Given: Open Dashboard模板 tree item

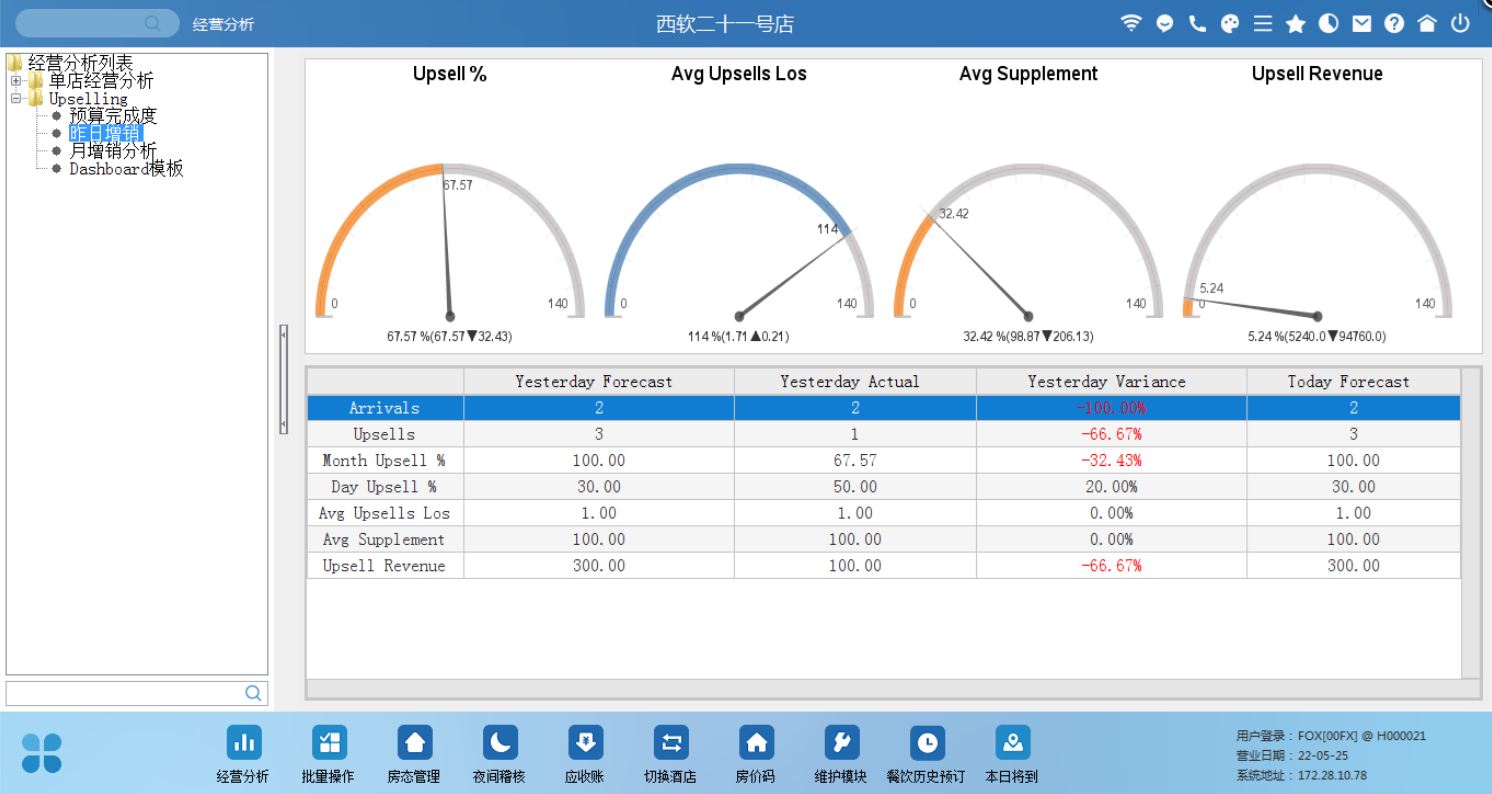Looking at the screenshot, I should pyautogui.click(x=126, y=169).
